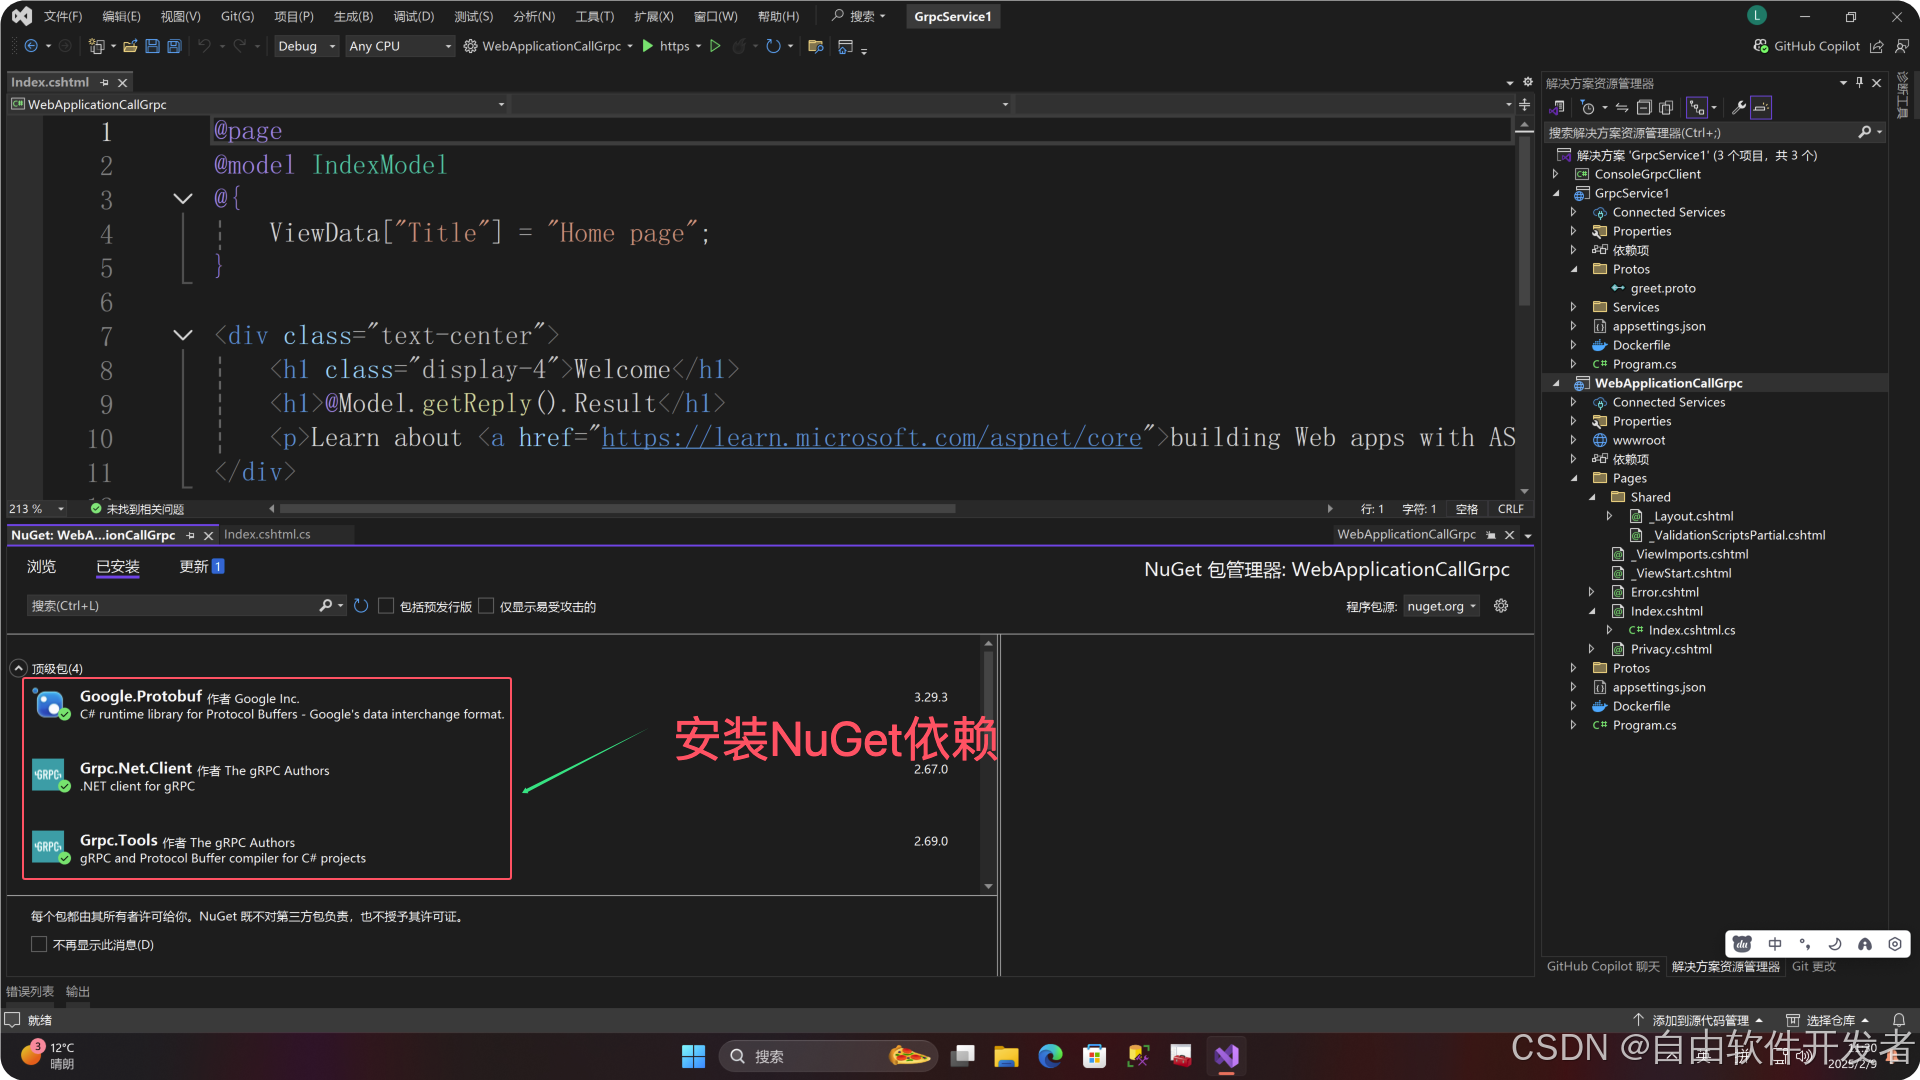Click the green Start https run icon
Screen dimensions: 1920x1080
coord(648,46)
